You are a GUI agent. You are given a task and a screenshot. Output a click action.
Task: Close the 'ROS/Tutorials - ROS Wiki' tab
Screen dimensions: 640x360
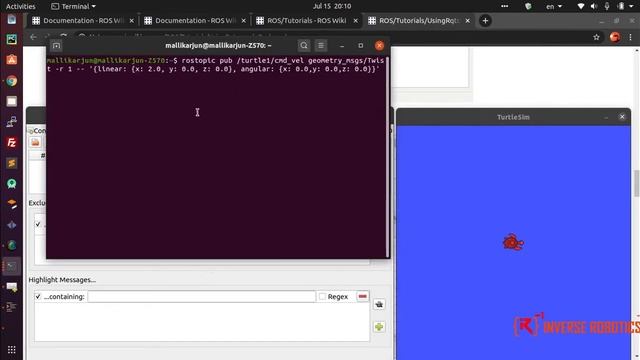pyautogui.click(x=356, y=20)
